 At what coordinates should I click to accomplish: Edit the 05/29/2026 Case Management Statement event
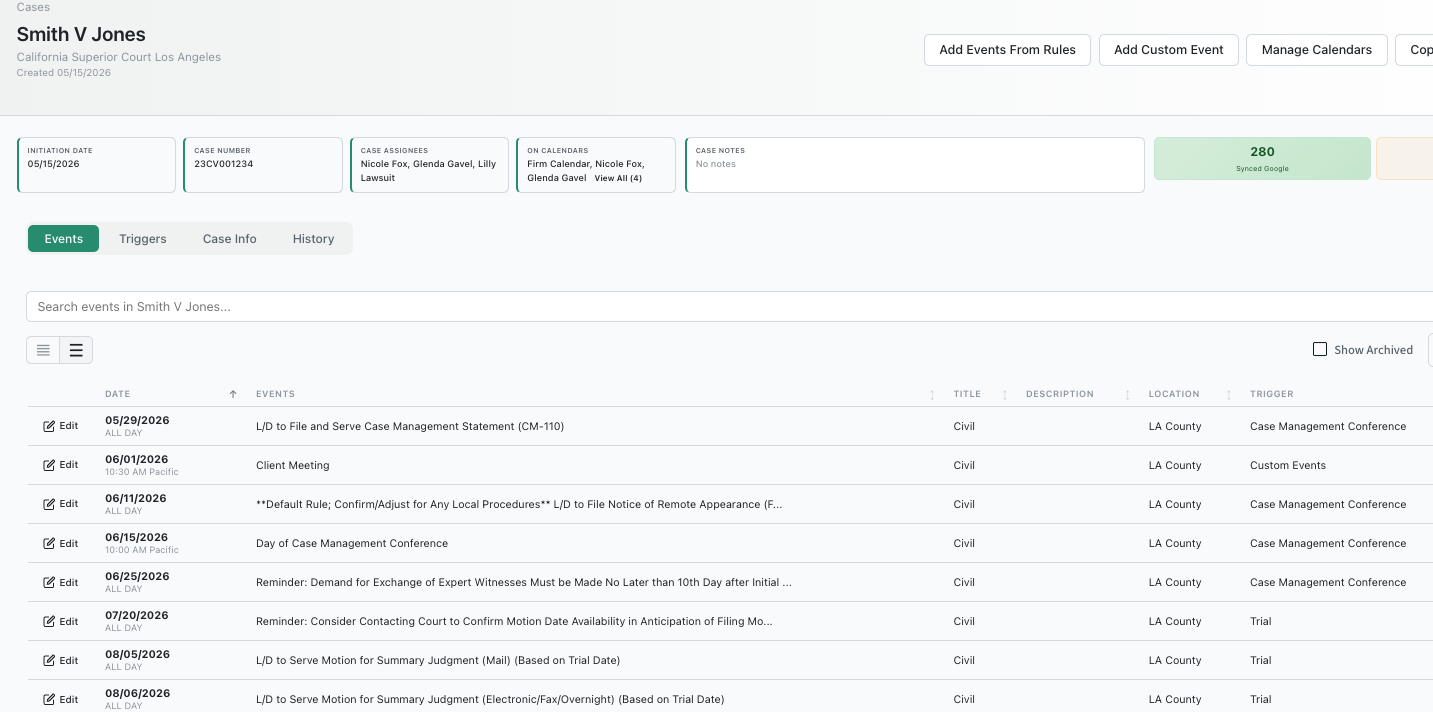tap(60, 426)
